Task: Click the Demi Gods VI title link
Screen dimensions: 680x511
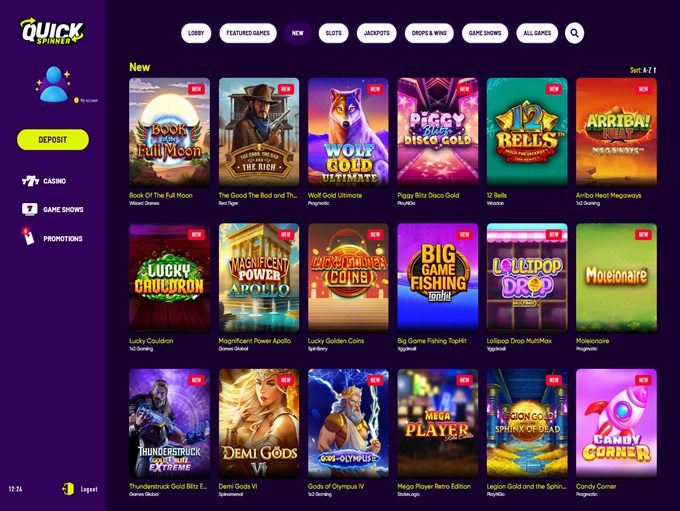Action: tap(238, 486)
